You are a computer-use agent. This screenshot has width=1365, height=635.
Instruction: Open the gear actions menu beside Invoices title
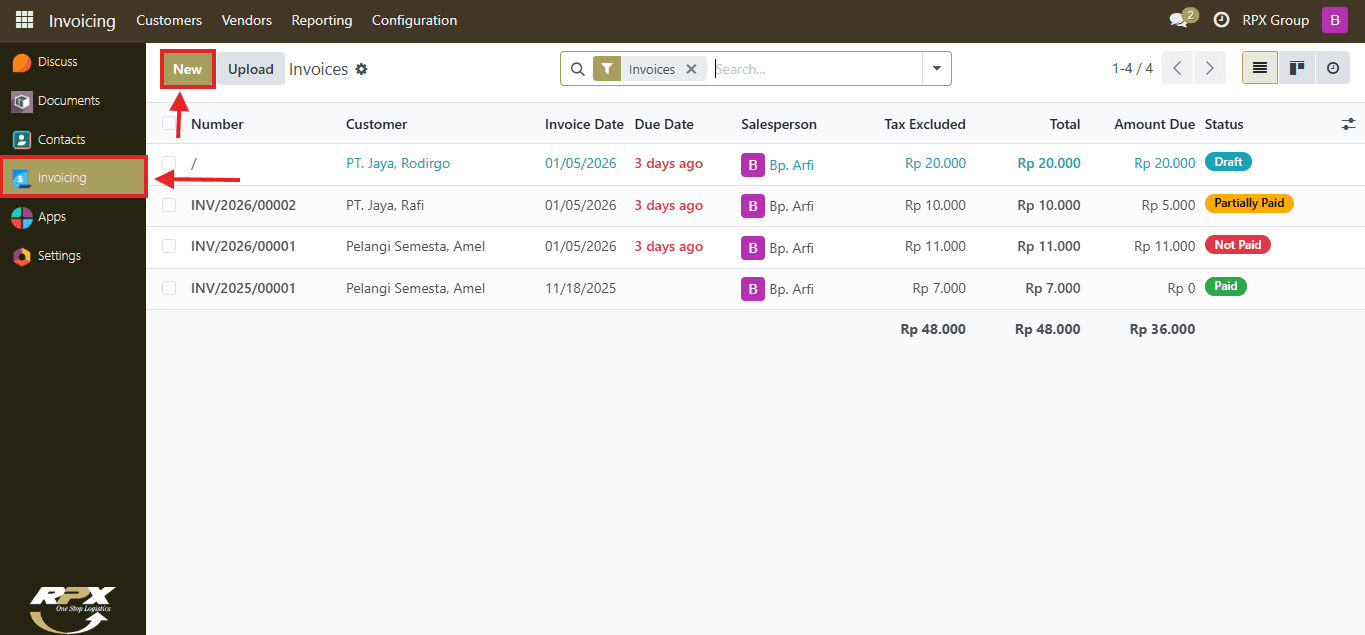[362, 69]
